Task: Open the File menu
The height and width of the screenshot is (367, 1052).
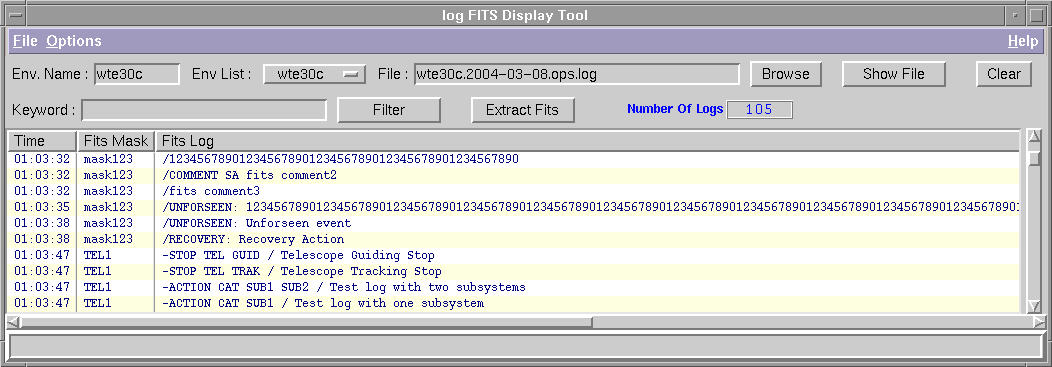Action: (x=25, y=41)
